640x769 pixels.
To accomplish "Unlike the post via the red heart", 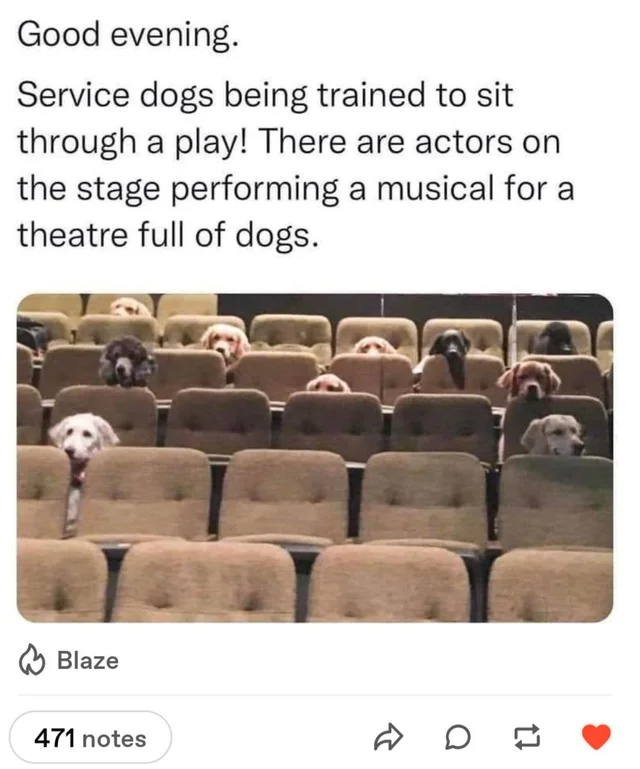I will [x=596, y=737].
